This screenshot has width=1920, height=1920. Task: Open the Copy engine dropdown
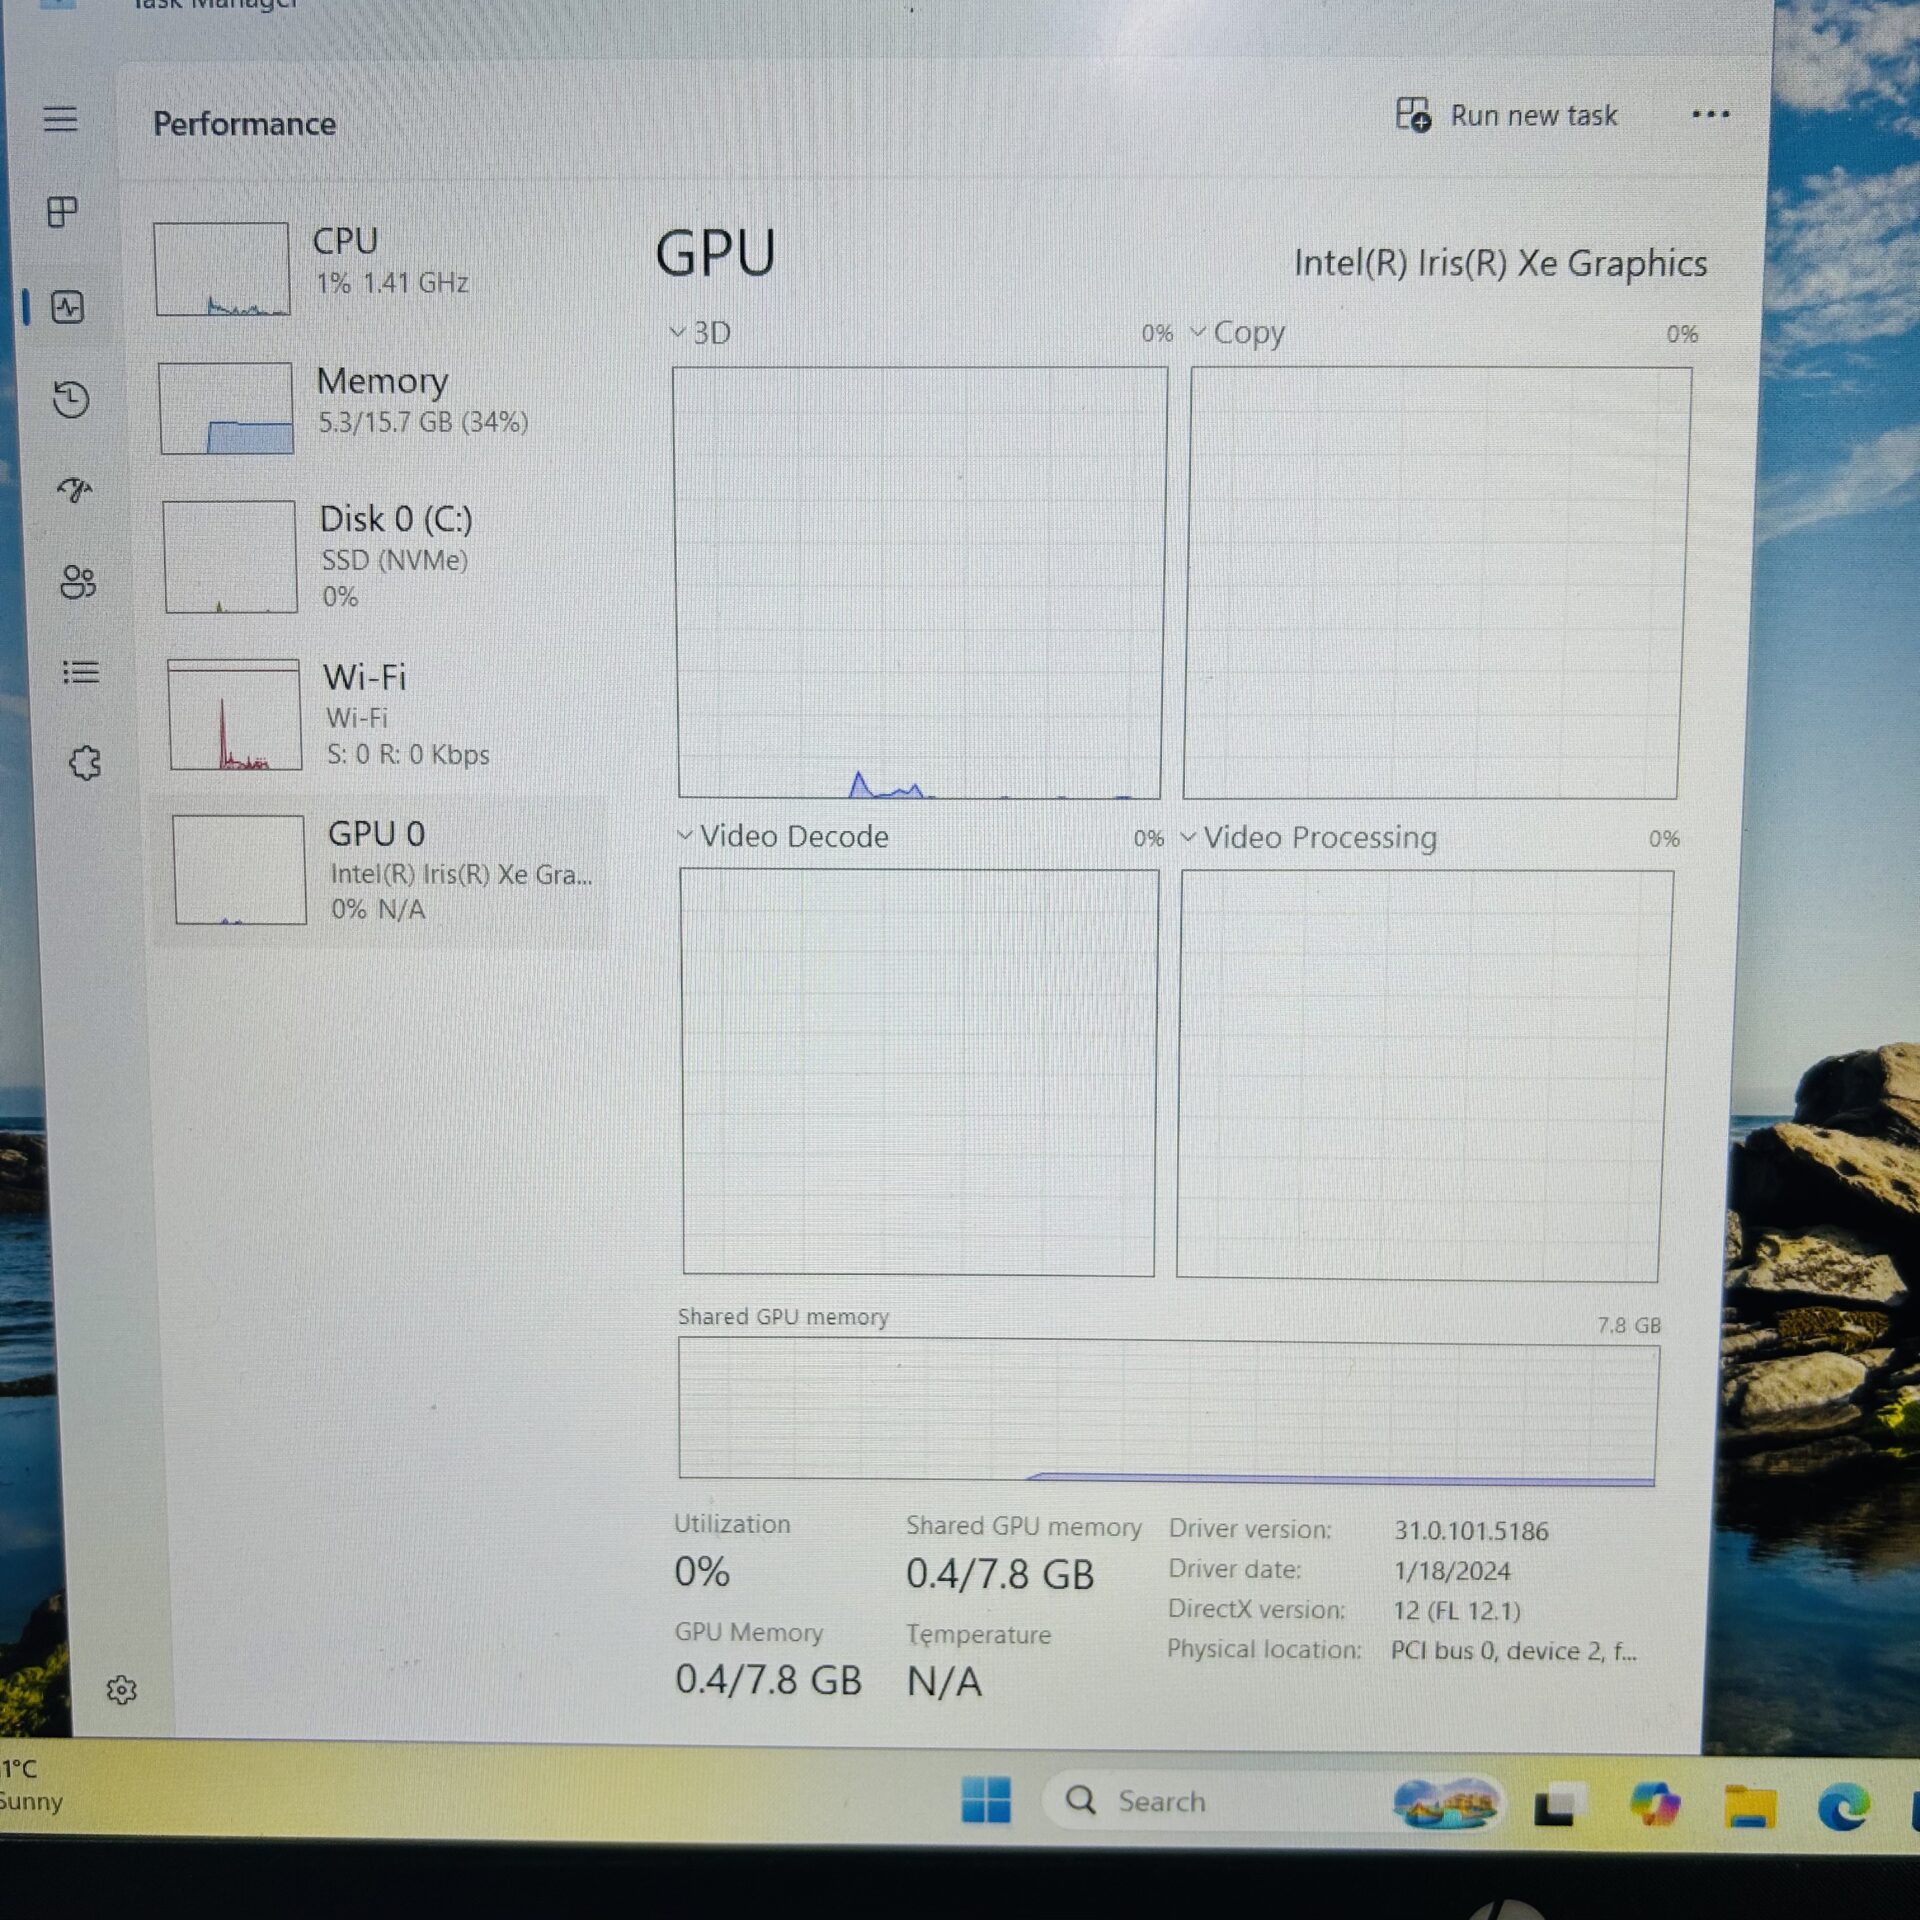point(1238,332)
